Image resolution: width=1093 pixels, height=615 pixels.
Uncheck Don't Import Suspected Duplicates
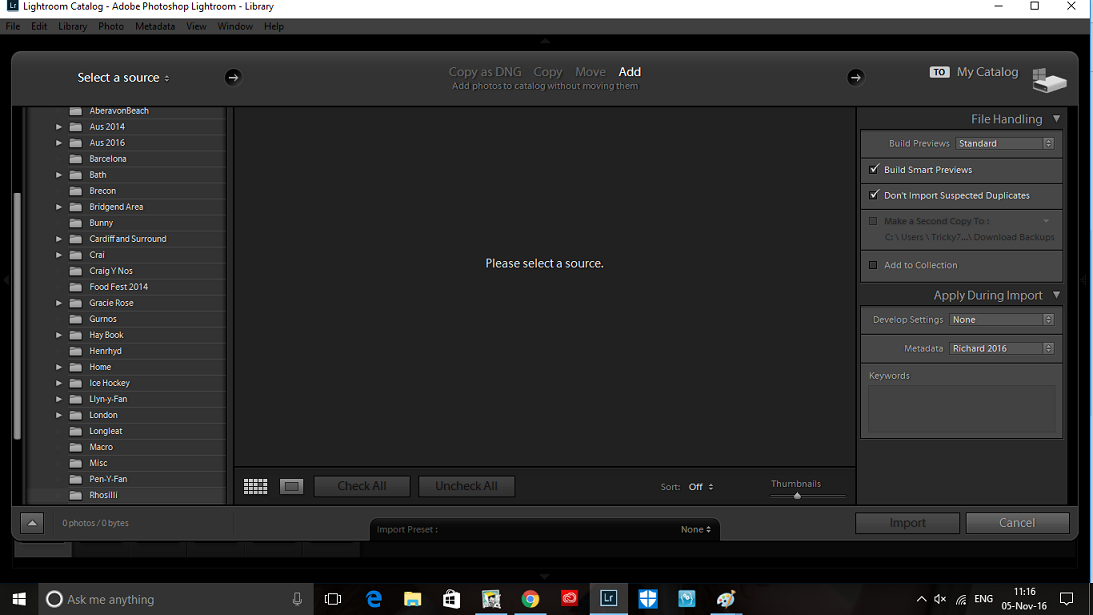pyautogui.click(x=874, y=196)
